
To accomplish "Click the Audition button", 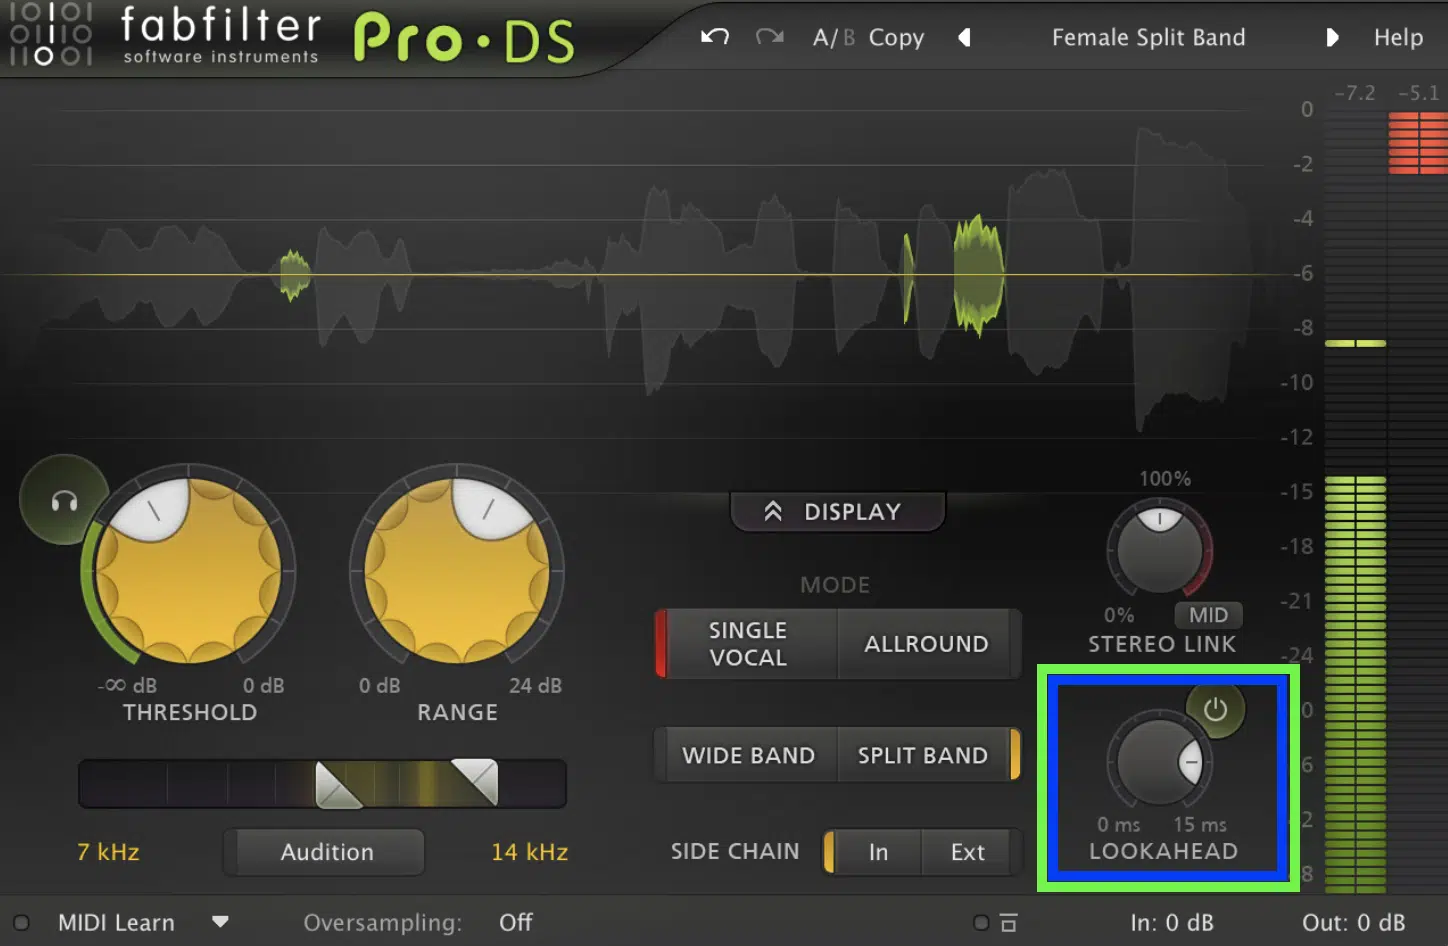I will point(326,852).
